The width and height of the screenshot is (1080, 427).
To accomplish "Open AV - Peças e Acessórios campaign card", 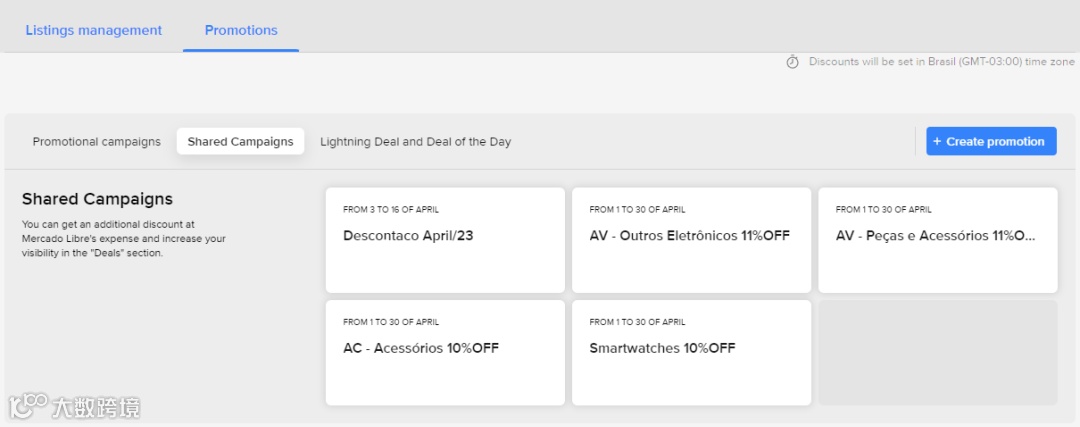I will (x=937, y=240).
